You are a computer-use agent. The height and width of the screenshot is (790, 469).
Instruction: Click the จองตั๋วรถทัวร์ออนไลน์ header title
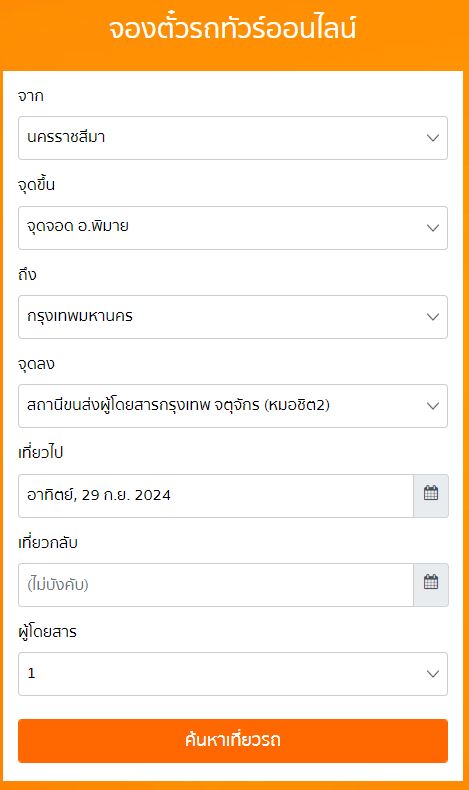[233, 29]
